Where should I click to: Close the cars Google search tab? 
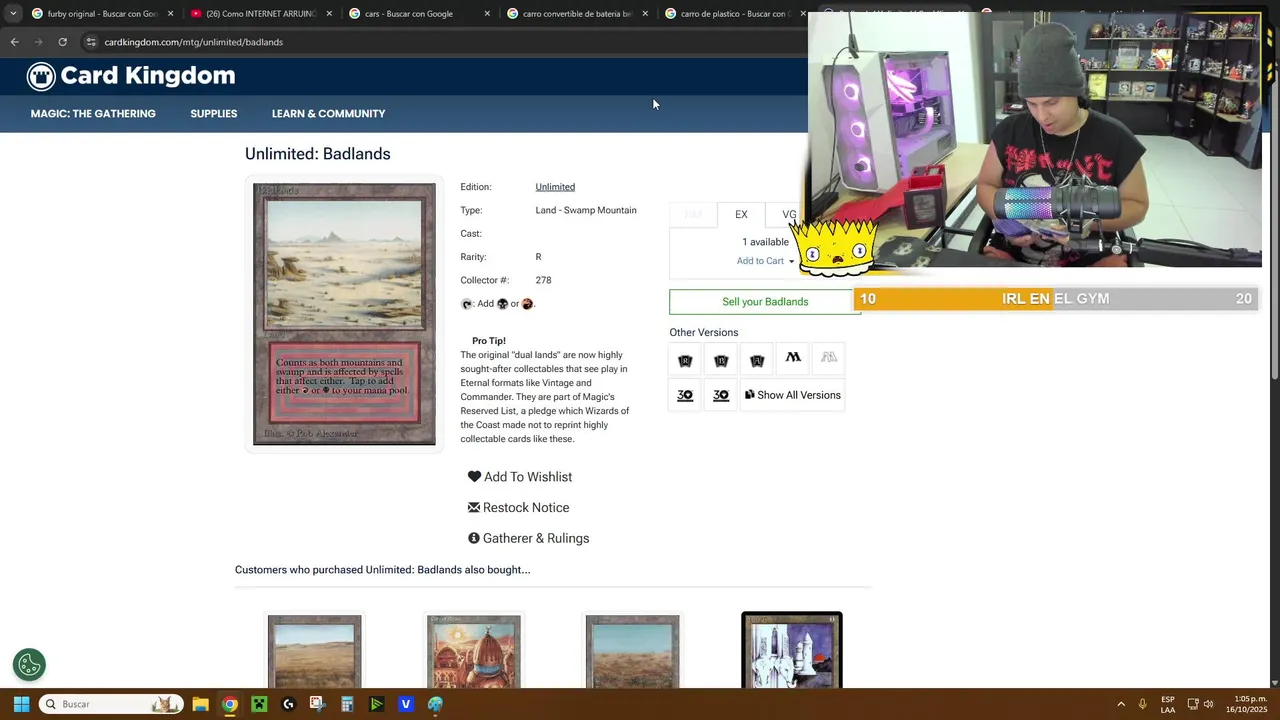point(487,14)
